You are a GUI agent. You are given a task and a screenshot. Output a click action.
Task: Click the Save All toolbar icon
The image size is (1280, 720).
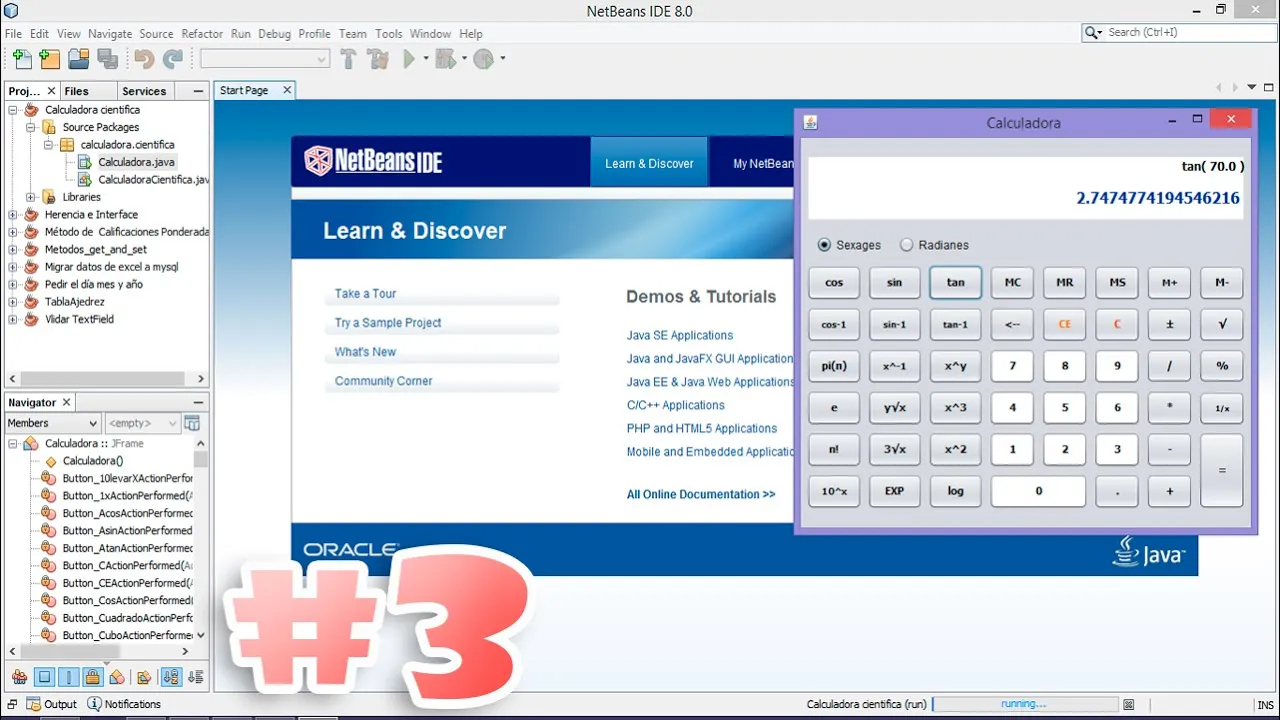[107, 59]
